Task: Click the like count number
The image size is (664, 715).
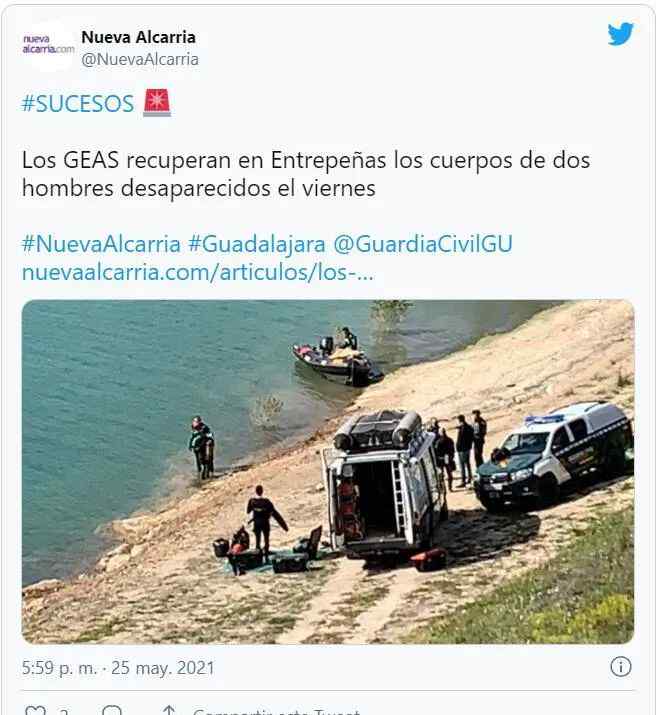Action: tap(64, 711)
